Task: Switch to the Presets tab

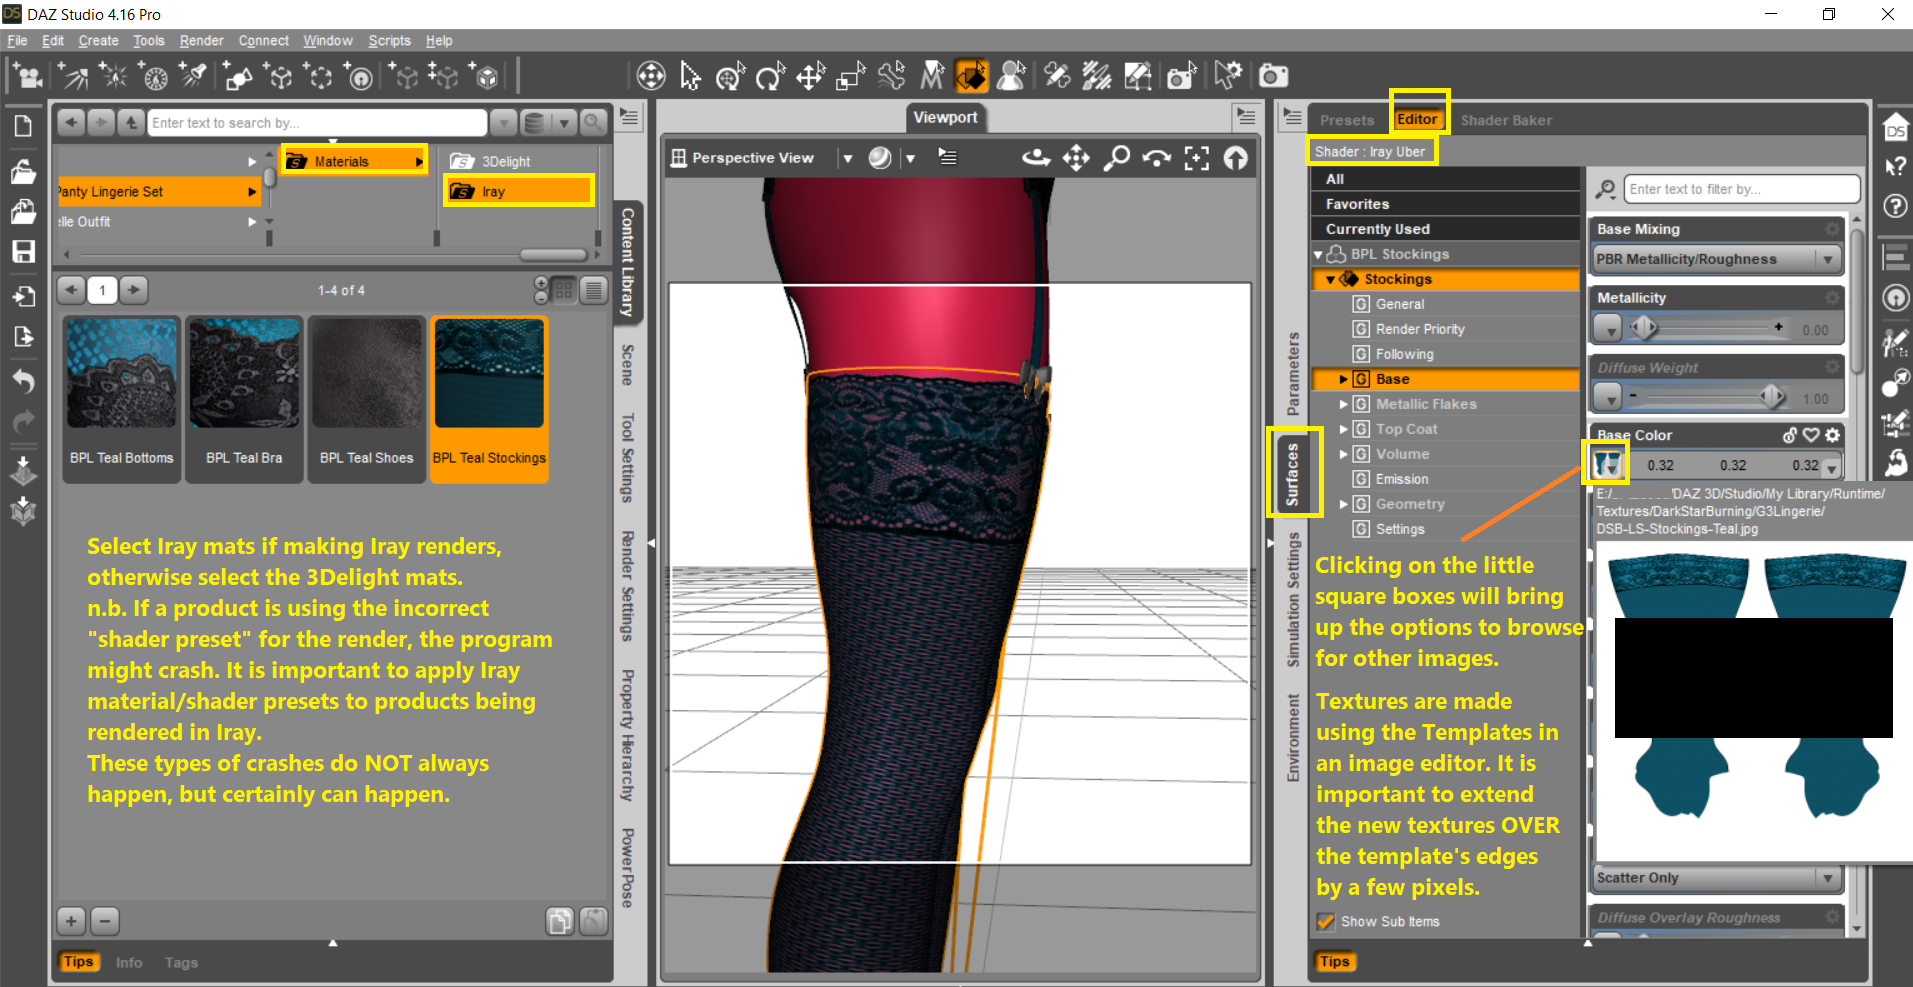Action: [1347, 120]
